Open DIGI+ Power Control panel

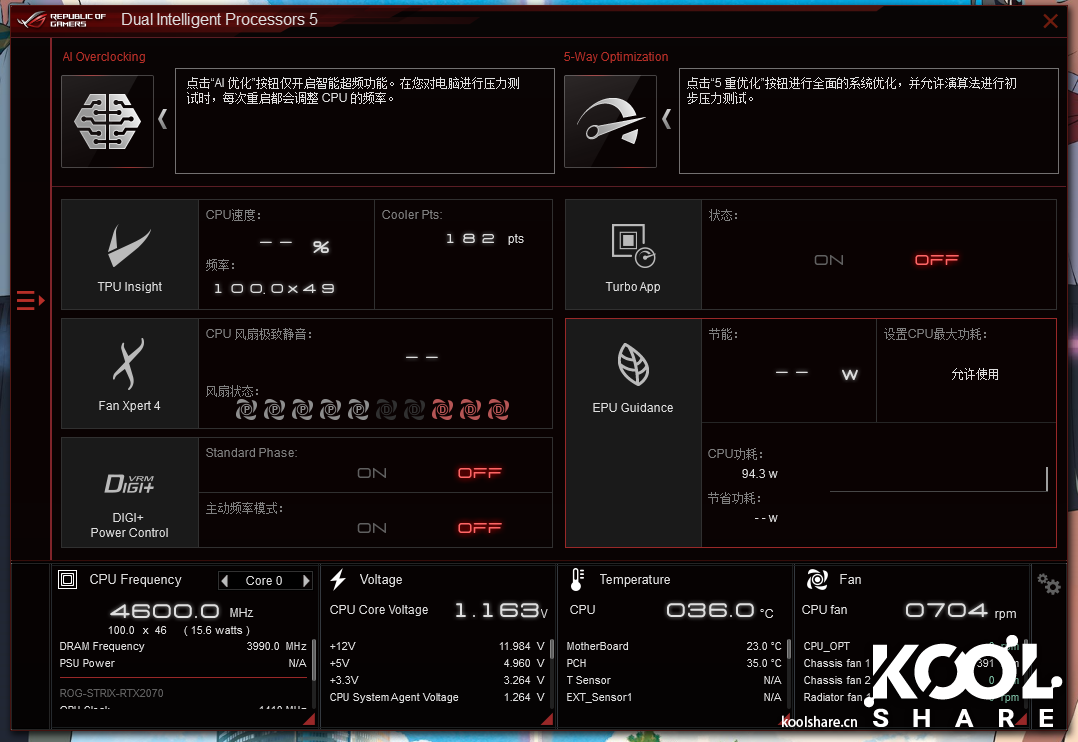coord(130,492)
